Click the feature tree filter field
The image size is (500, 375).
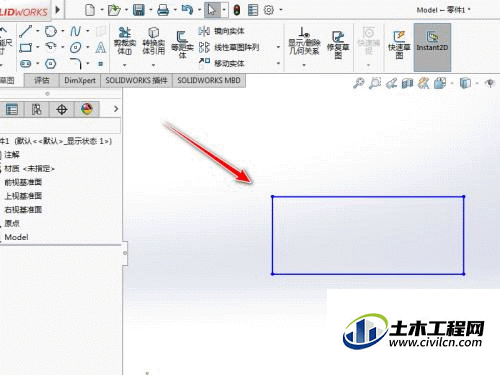tap(60, 125)
